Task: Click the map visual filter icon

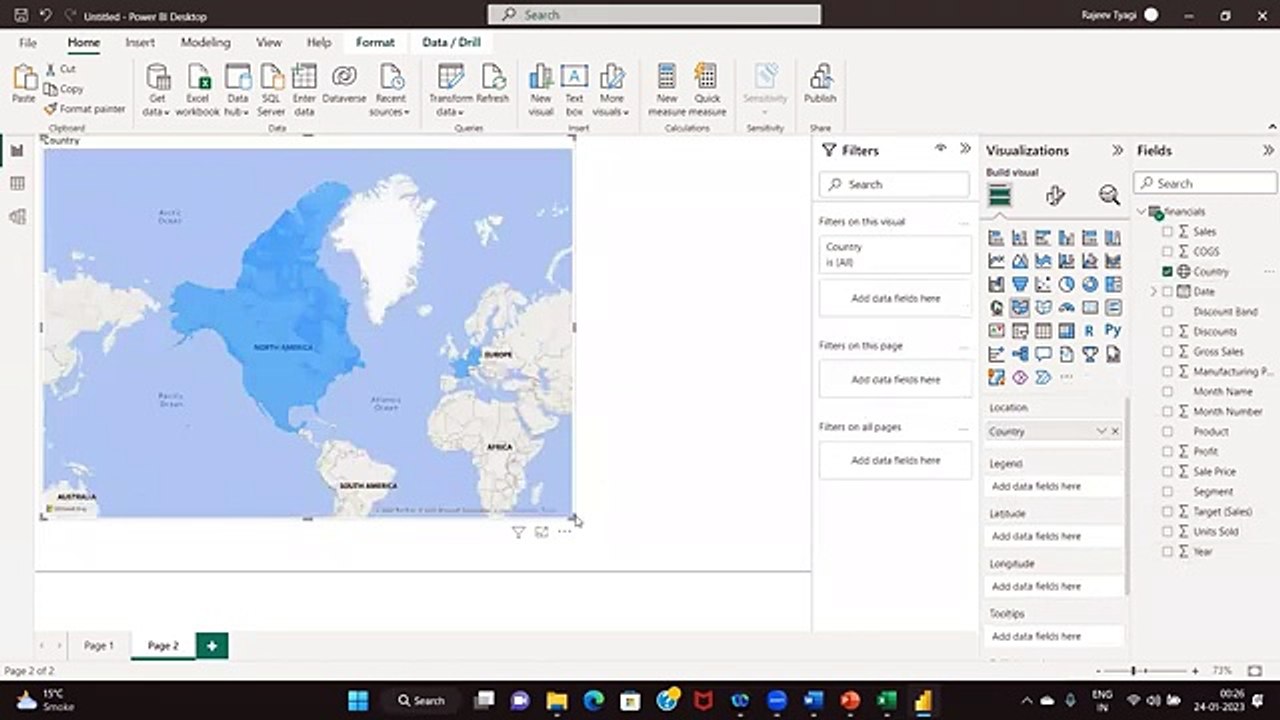Action: 518,532
